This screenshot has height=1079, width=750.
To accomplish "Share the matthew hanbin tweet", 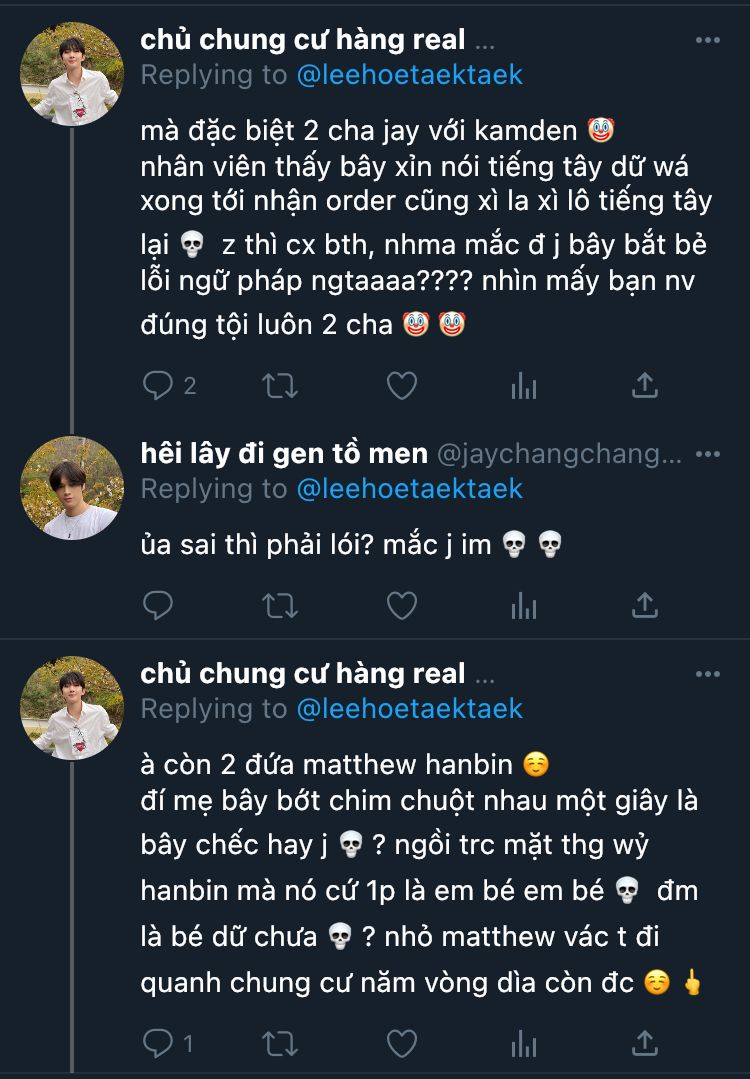I will [645, 1043].
